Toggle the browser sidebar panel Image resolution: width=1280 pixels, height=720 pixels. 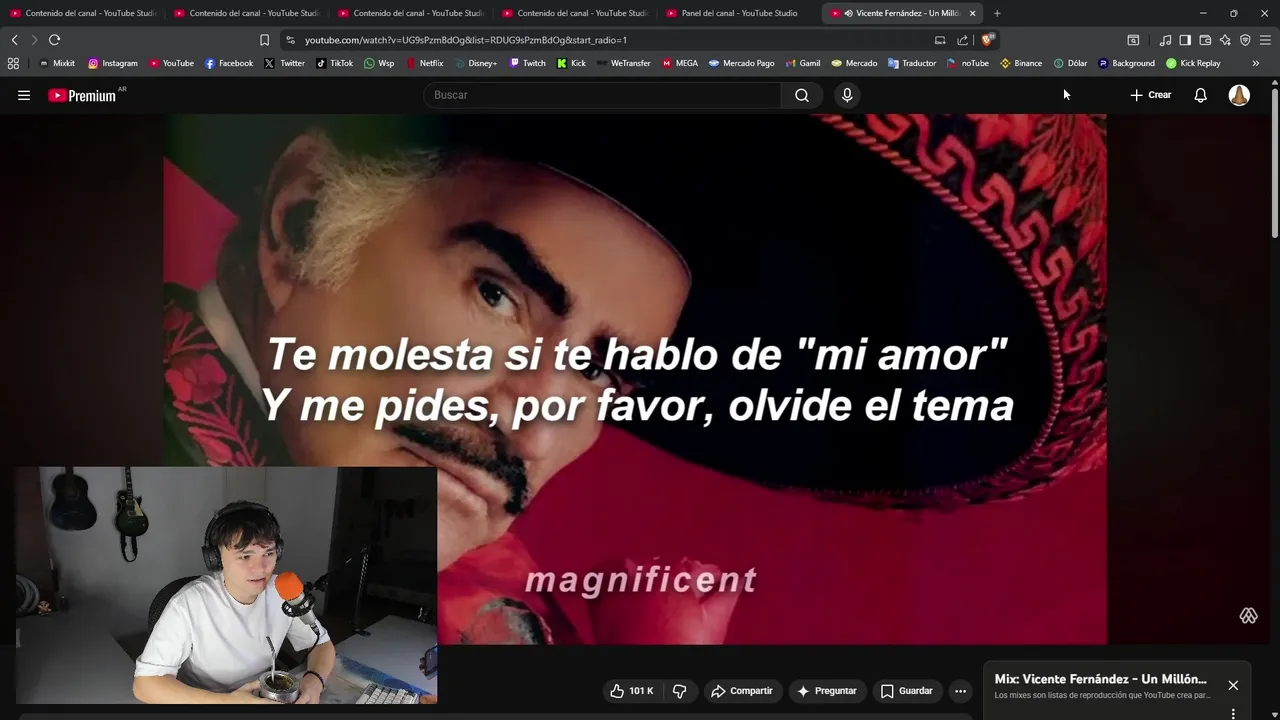[1185, 40]
